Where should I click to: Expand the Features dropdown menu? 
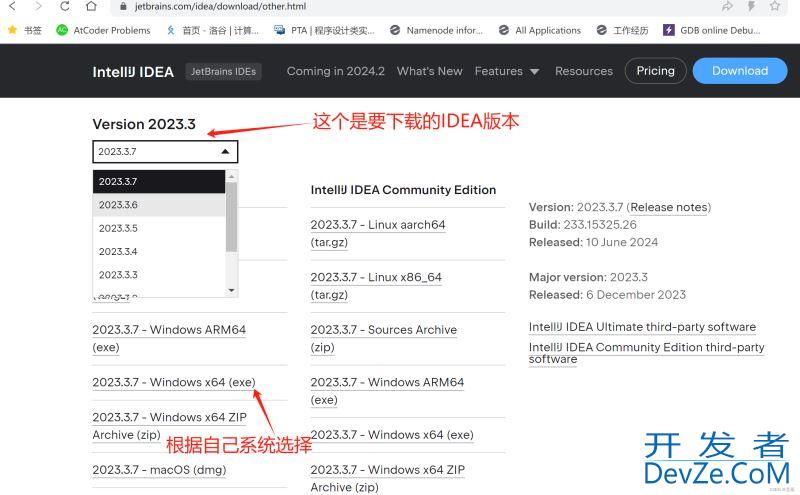(507, 71)
